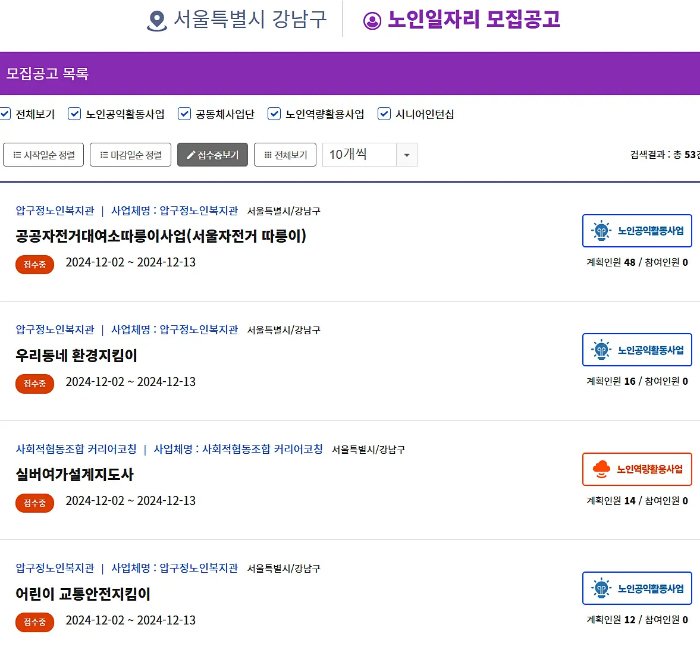Click the 모집공고 목록 header

click(x=47, y=73)
